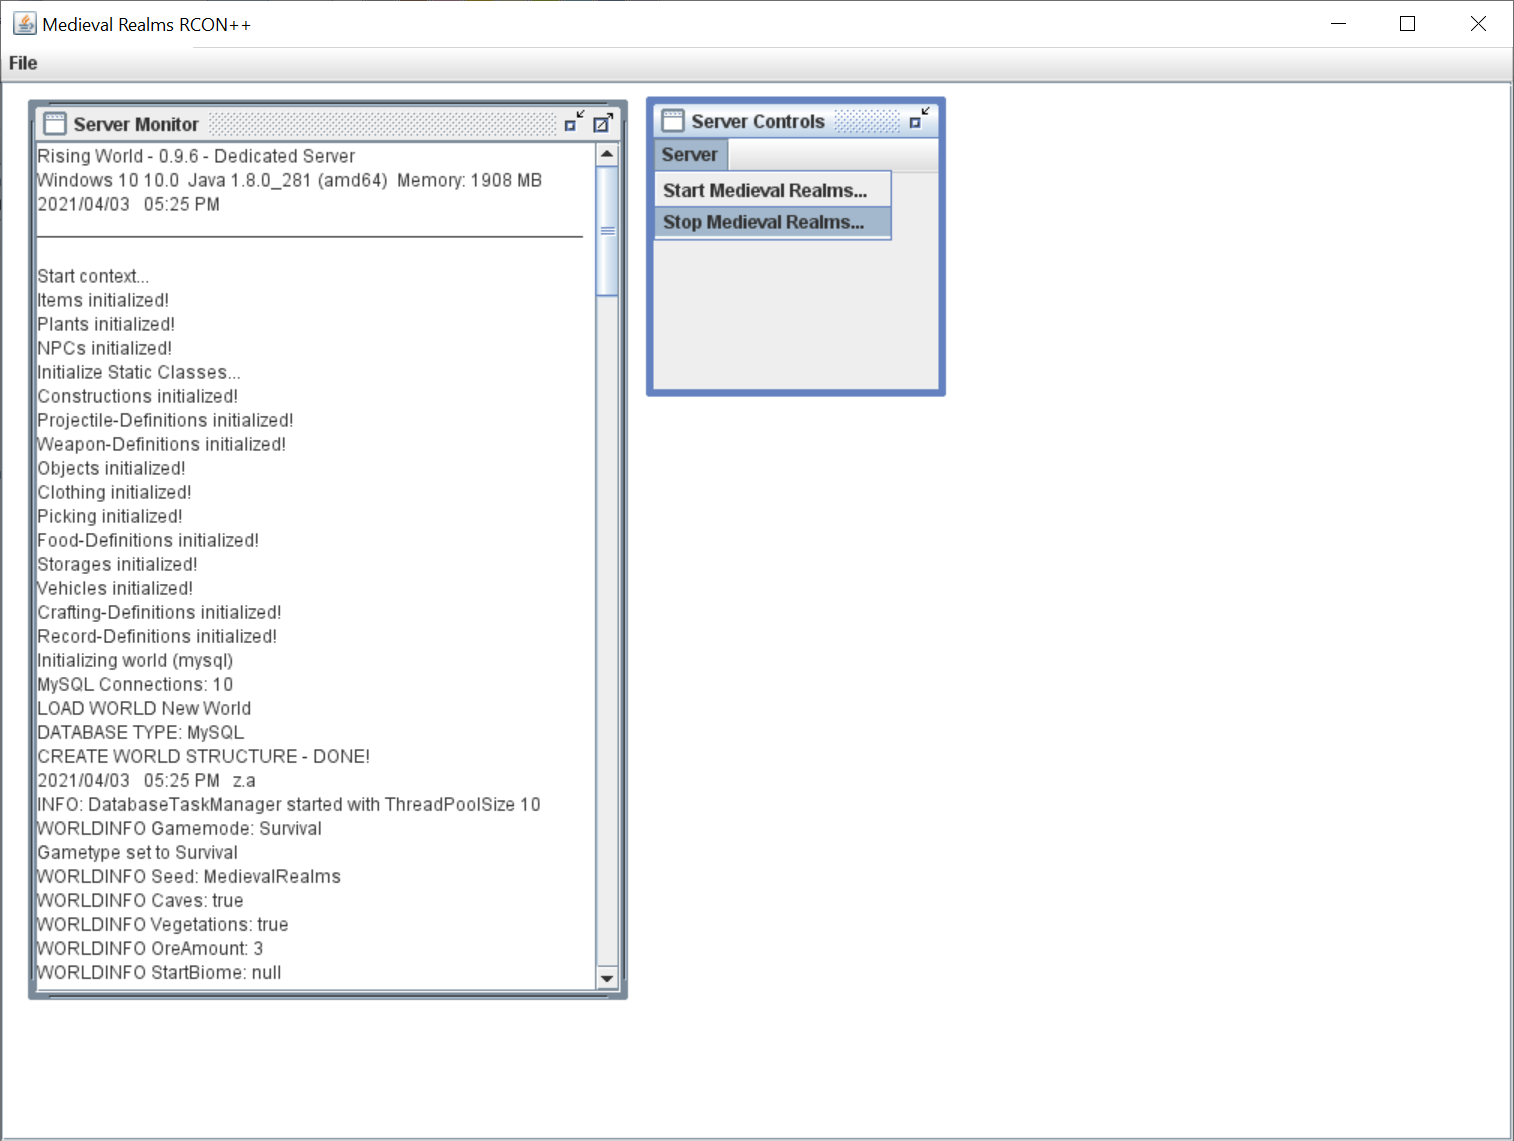Image resolution: width=1514 pixels, height=1141 pixels.
Task: Iconify the Server Controls panel
Action: click(x=919, y=120)
